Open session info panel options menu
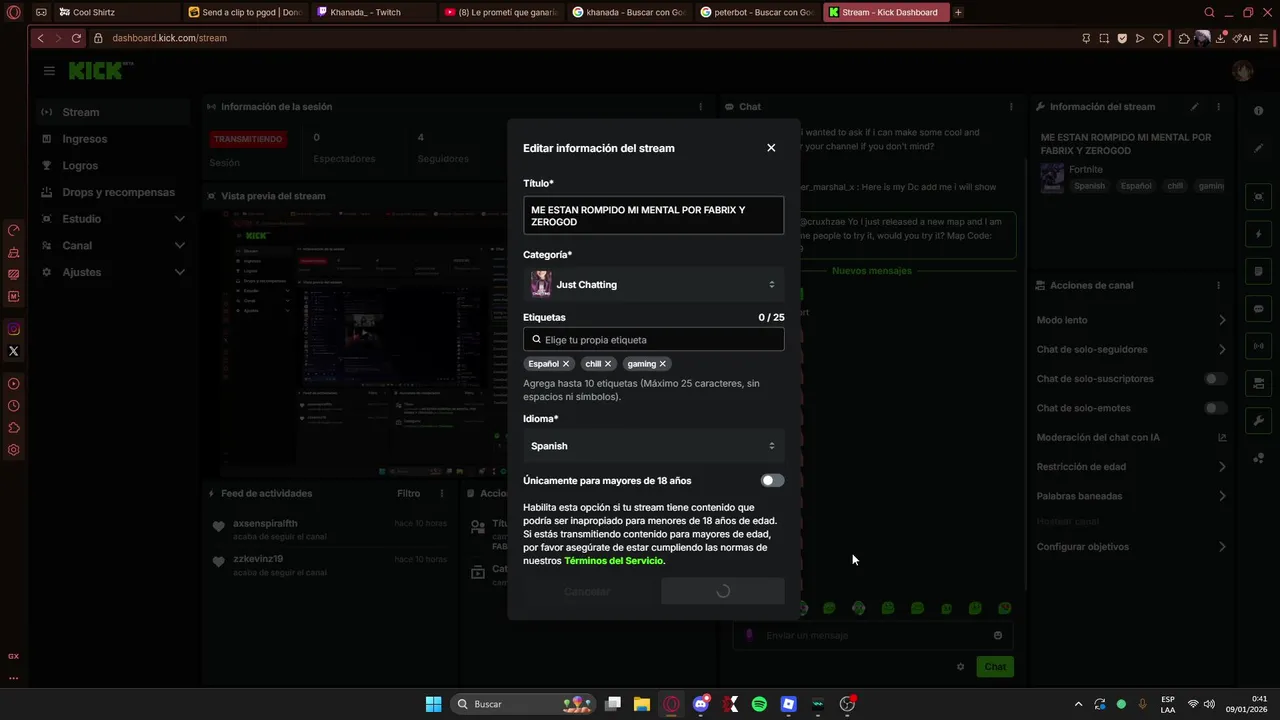 pos(700,107)
